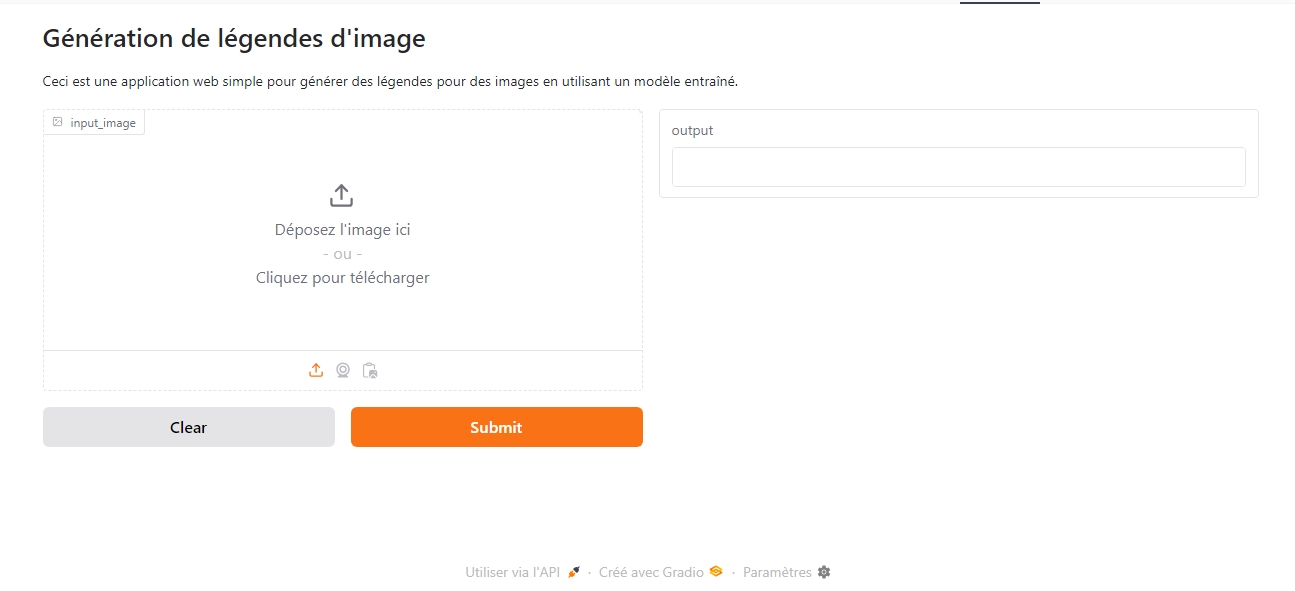This screenshot has width=1295, height=591.
Task: Click the image icon beside input_image
Action: 58,122
